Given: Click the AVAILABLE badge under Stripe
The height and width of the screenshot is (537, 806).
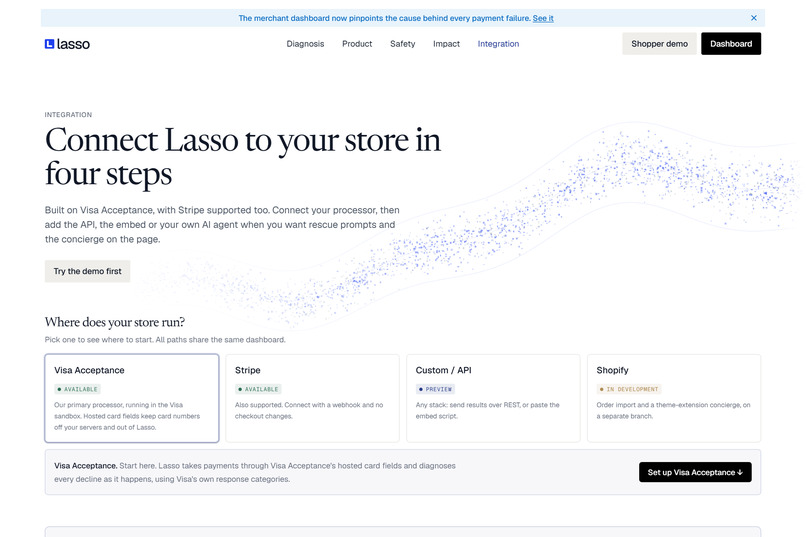Looking at the screenshot, I should [x=258, y=389].
